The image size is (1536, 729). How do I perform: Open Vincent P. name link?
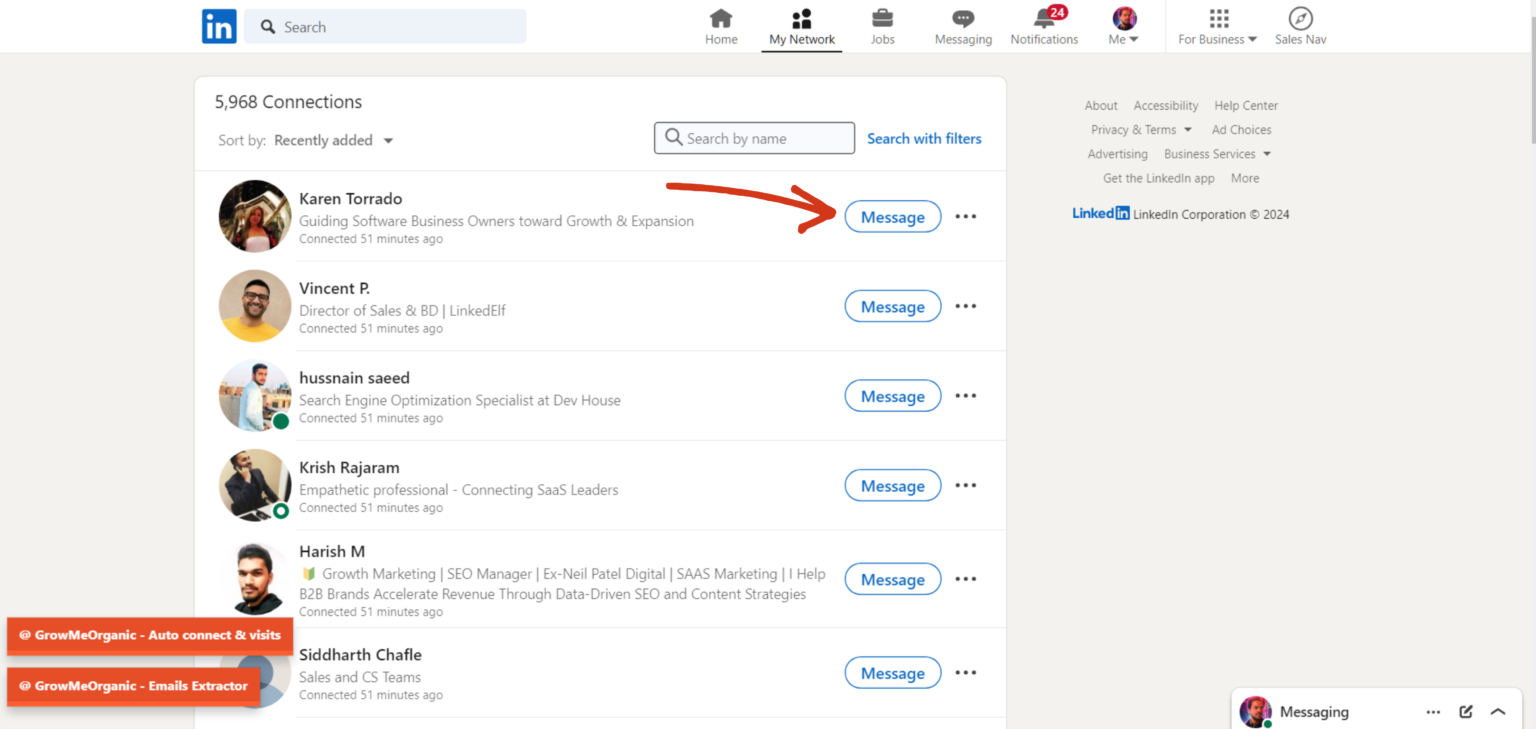click(x=334, y=288)
